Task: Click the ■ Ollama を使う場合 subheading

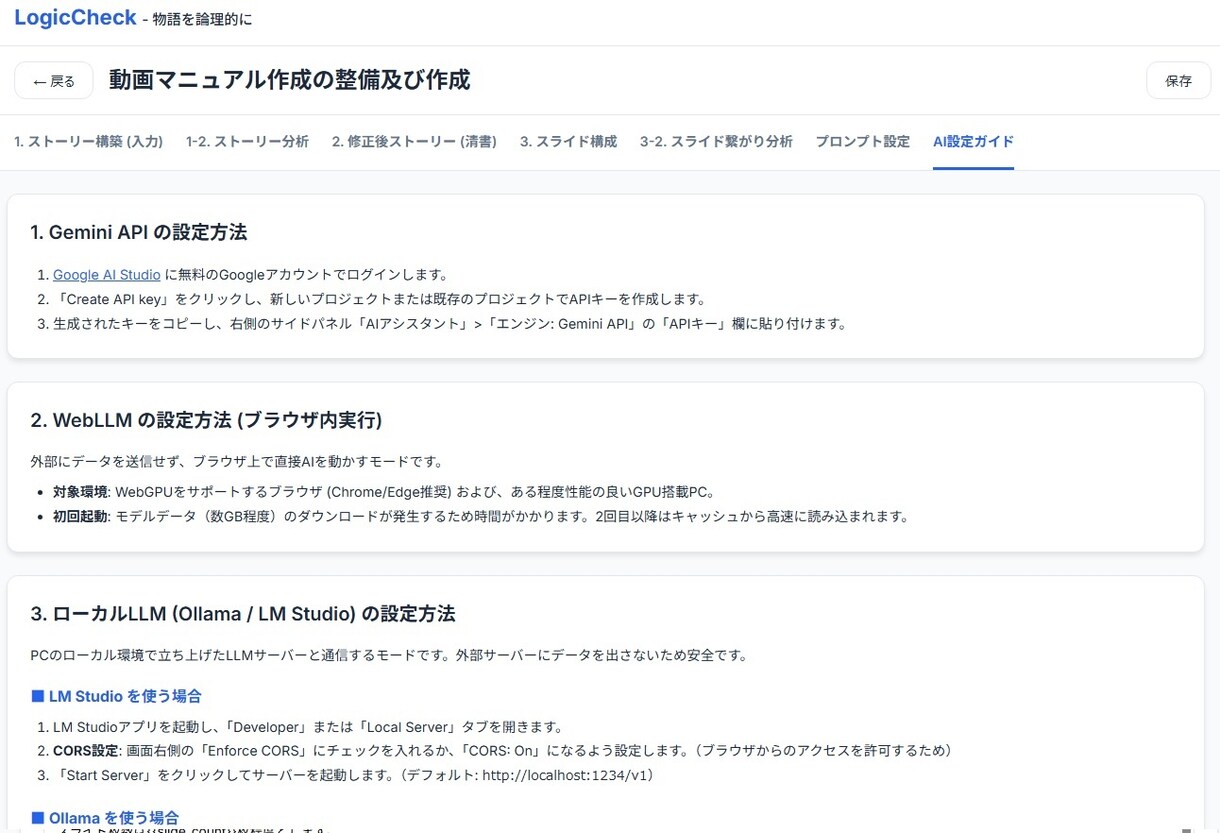Action: [105, 818]
